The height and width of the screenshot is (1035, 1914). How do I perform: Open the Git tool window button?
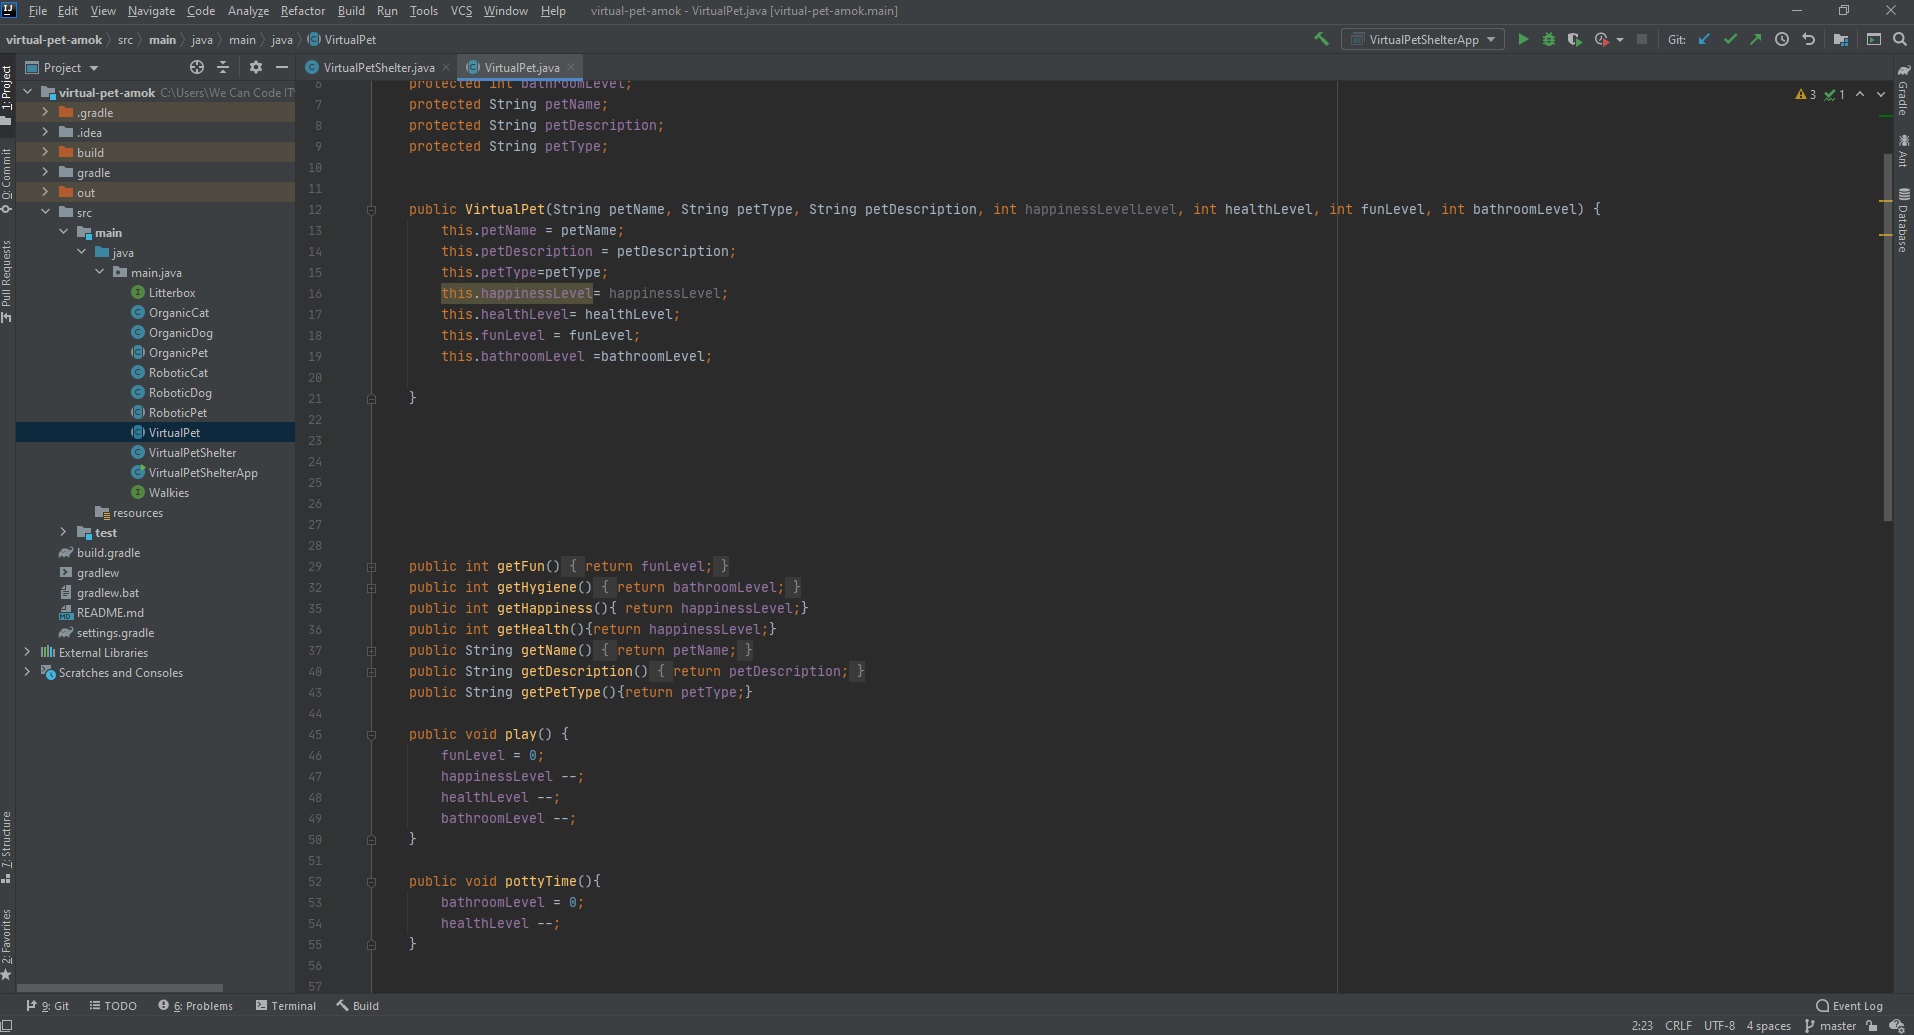(48, 1006)
